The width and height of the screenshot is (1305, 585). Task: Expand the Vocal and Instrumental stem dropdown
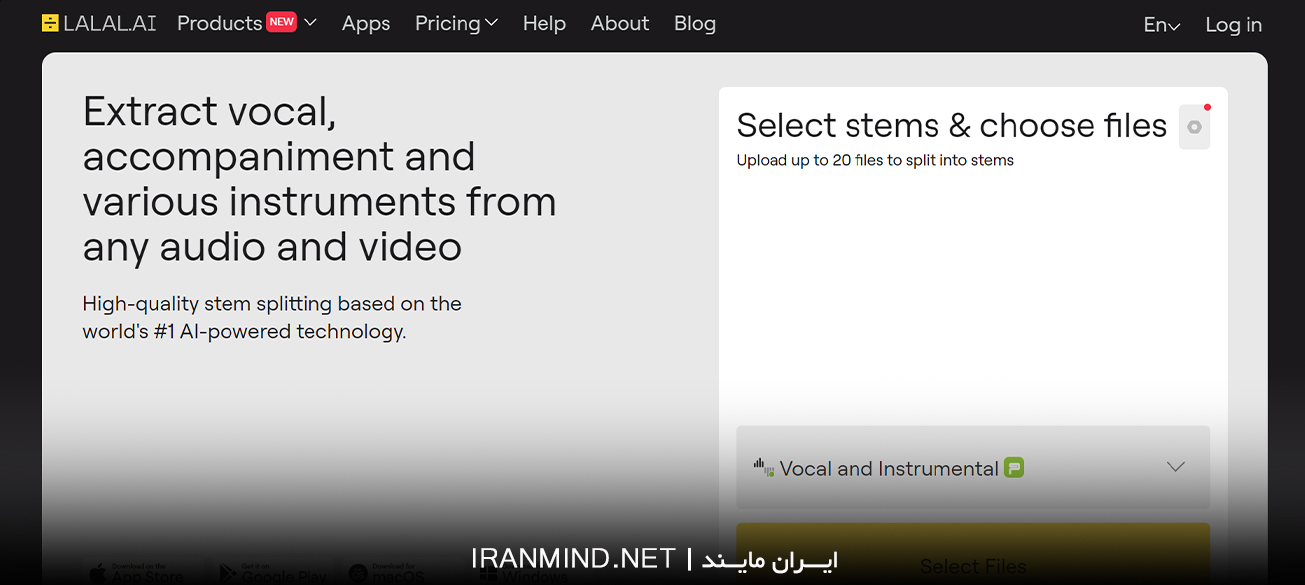click(1176, 467)
